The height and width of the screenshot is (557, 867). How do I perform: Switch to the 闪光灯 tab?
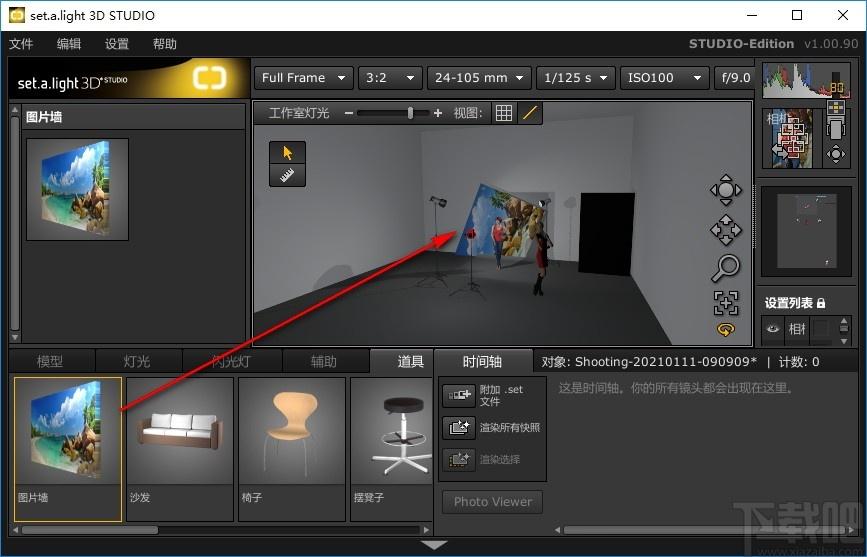click(x=232, y=362)
